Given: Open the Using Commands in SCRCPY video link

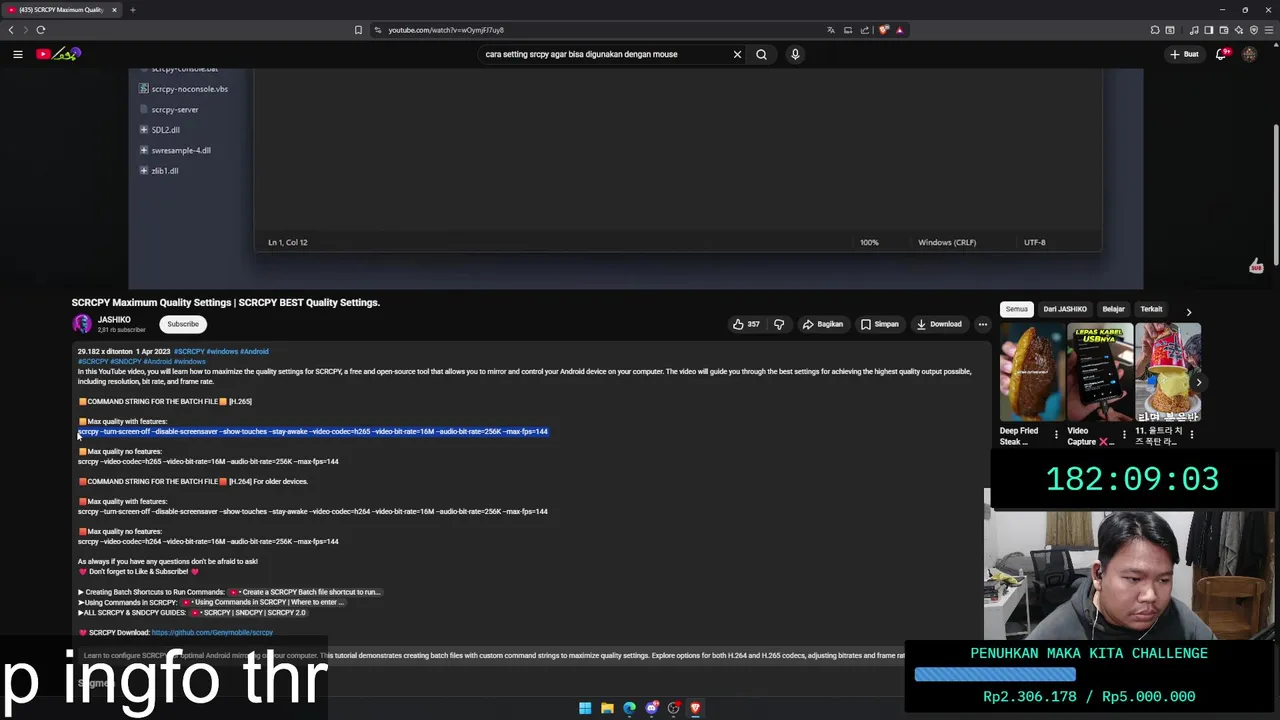Looking at the screenshot, I should [264, 602].
